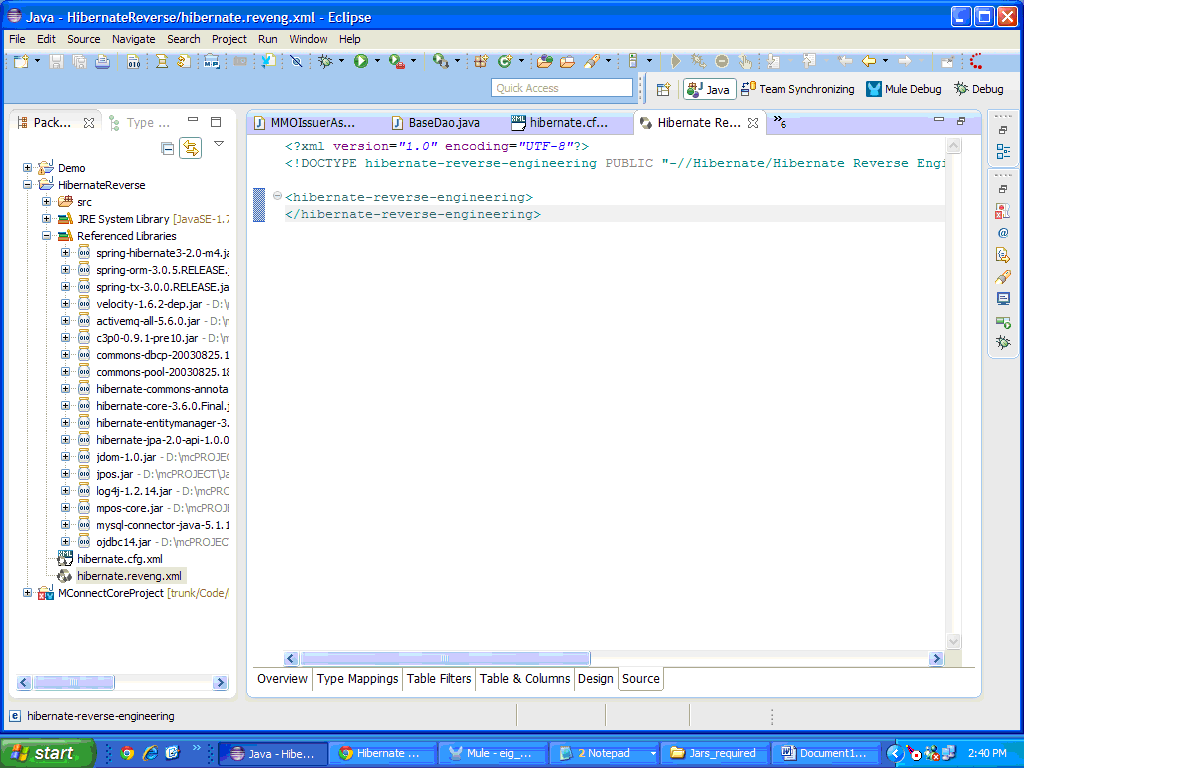Open the Run dropdown arrow
Screen dimensions: 1199x768
coord(377,61)
